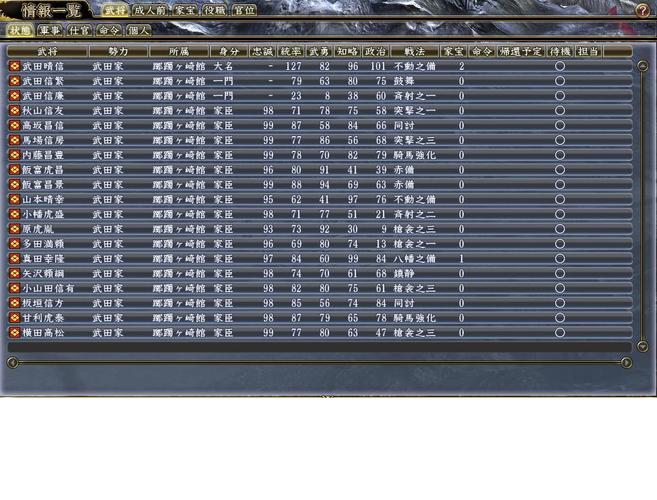
Task: Toggle the standby circle for 甘利虎泰
Action: point(560,318)
